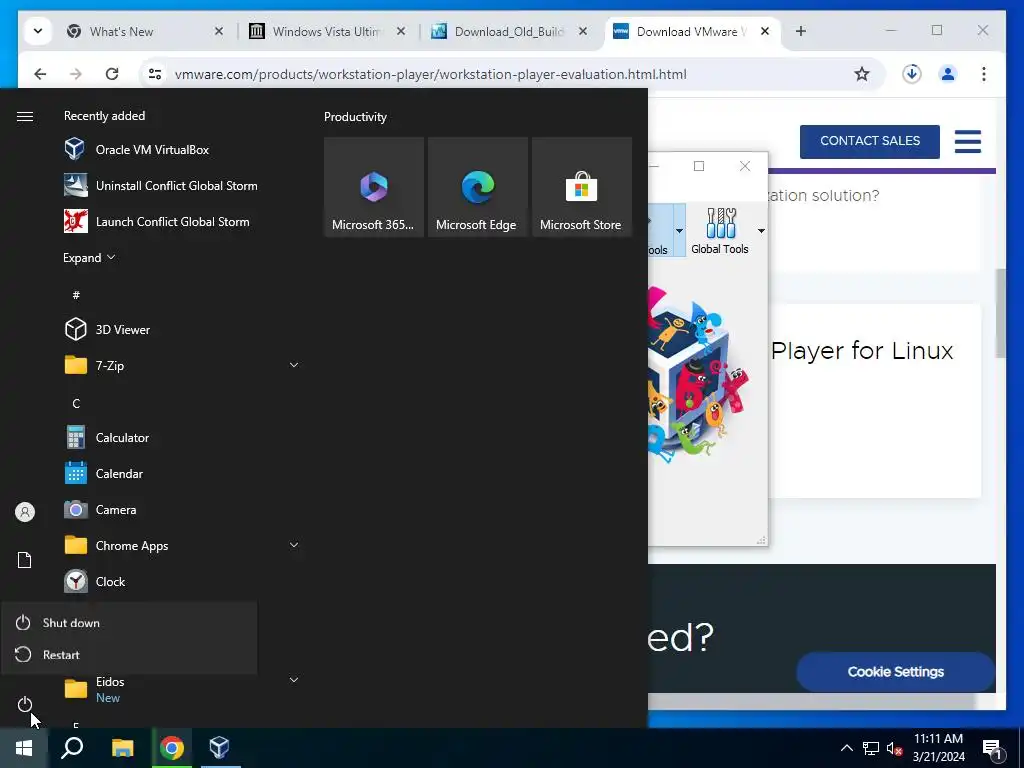Select the Download VMware tab
Screen dimensions: 1024x768
(x=691, y=31)
